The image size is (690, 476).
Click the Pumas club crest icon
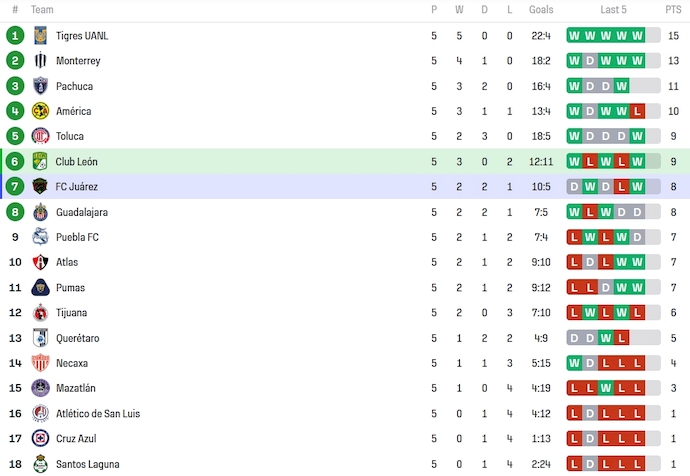pos(41,287)
